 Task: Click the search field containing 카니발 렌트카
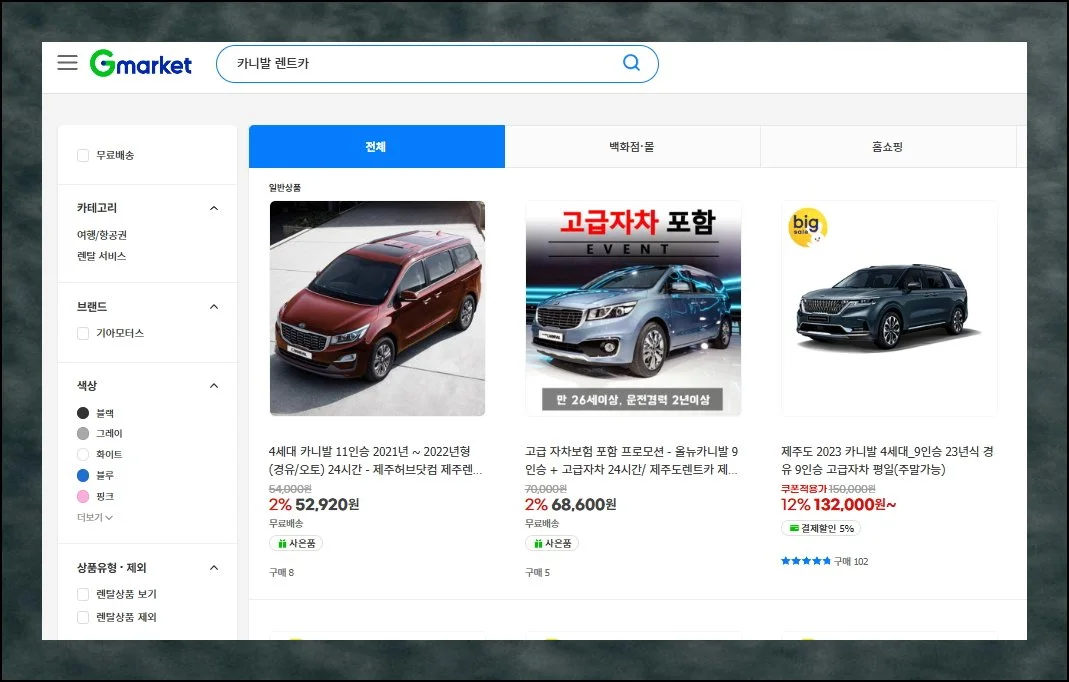420,64
